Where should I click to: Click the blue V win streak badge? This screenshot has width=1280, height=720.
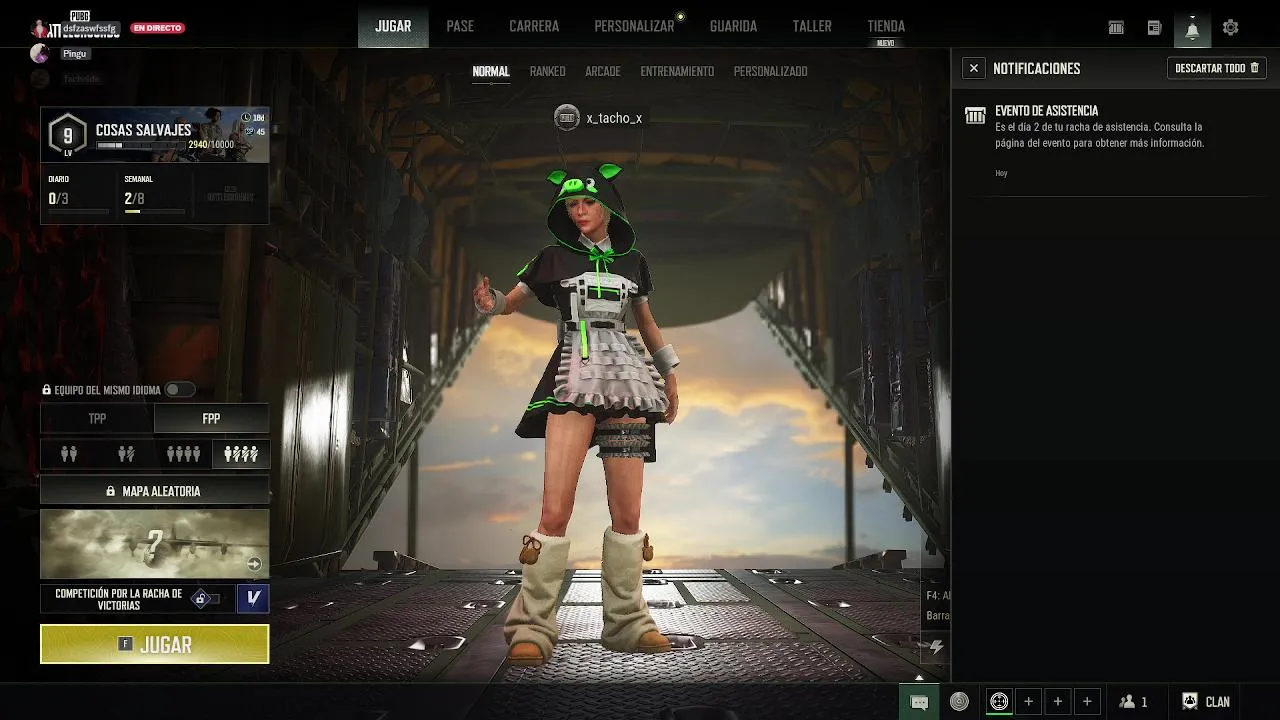click(253, 599)
